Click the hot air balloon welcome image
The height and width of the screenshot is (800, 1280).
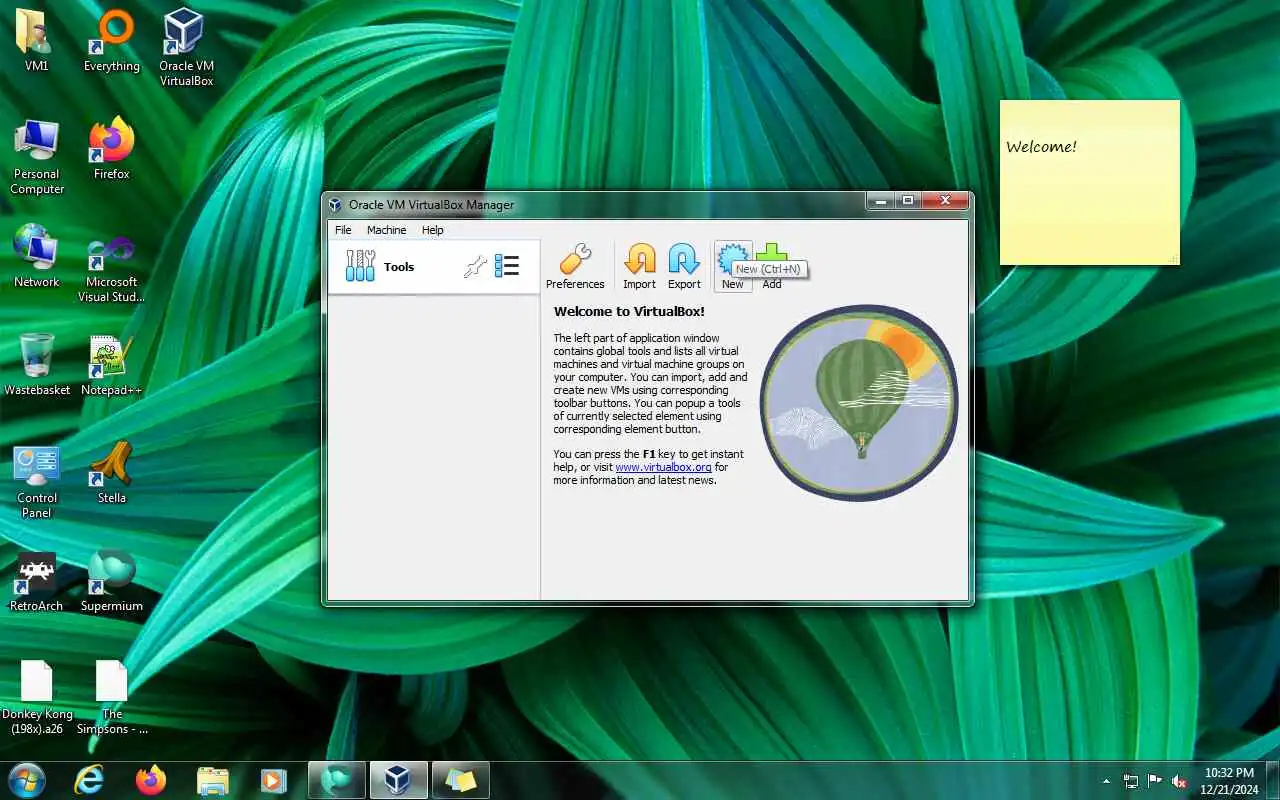859,403
